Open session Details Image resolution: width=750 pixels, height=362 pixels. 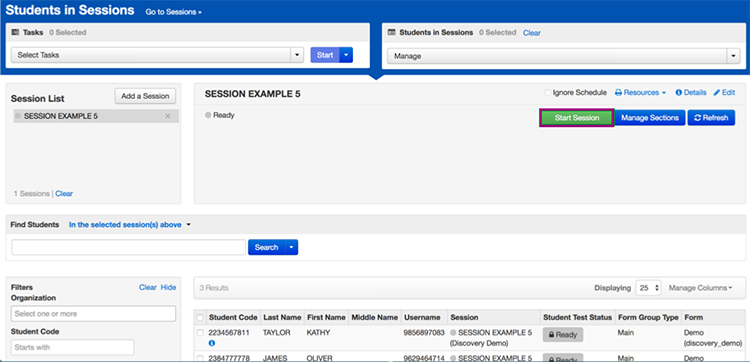[691, 93]
